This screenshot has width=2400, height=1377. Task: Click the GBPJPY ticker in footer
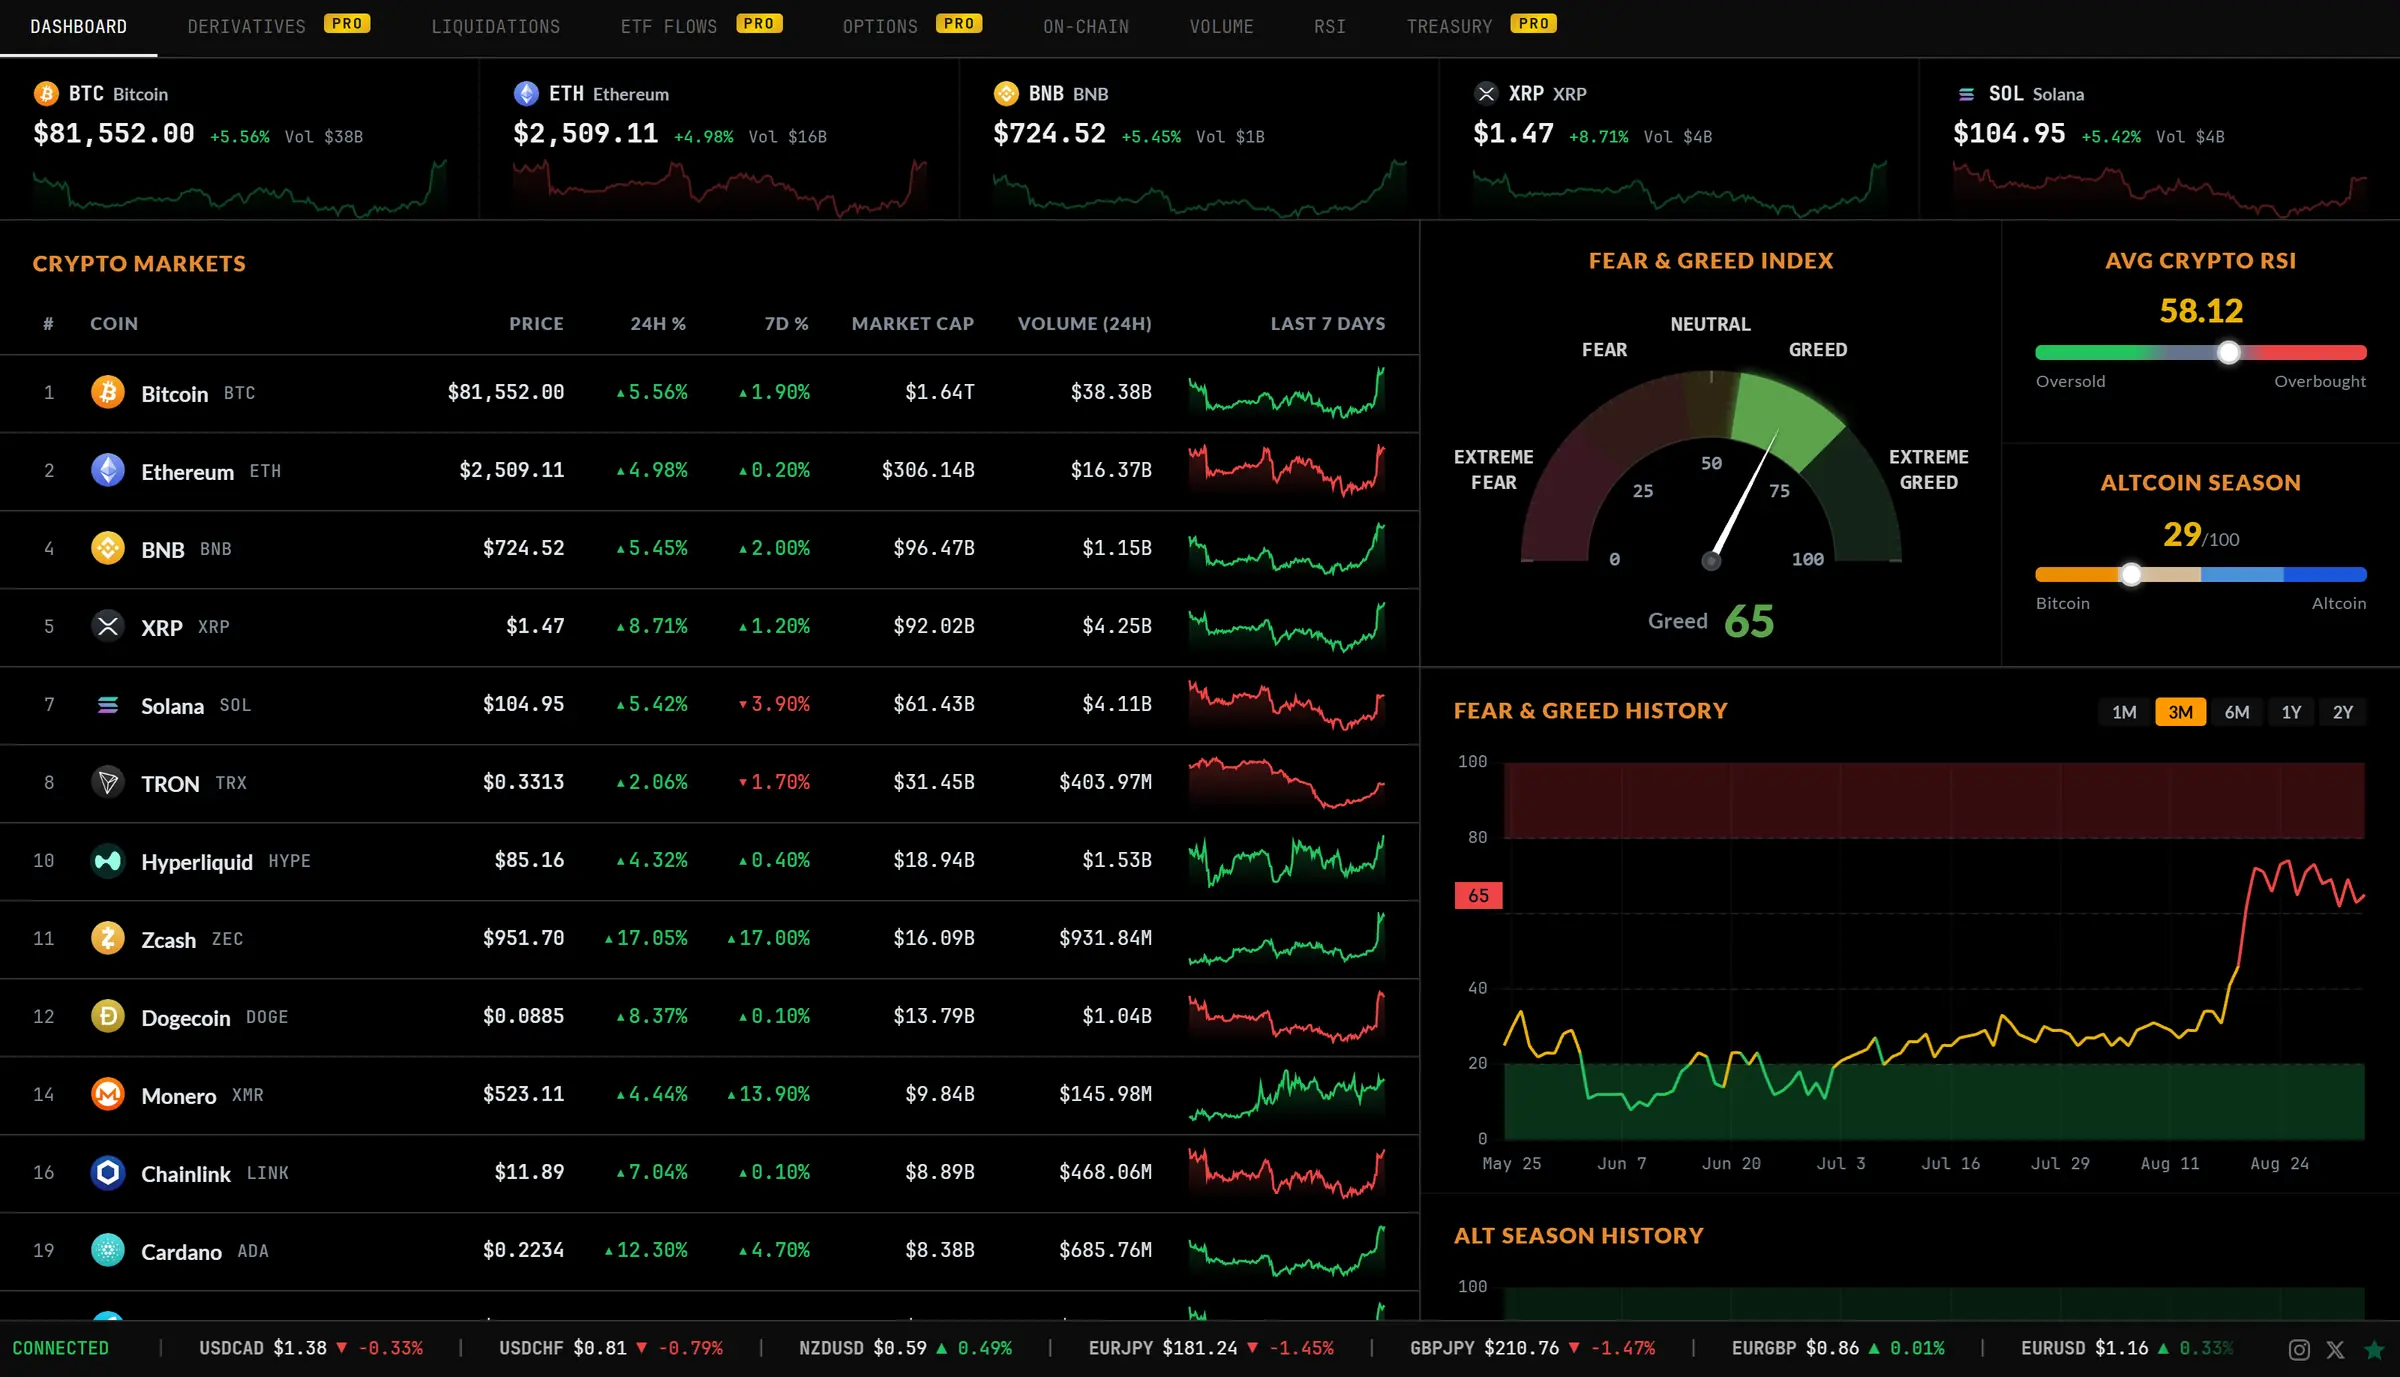point(1532,1348)
